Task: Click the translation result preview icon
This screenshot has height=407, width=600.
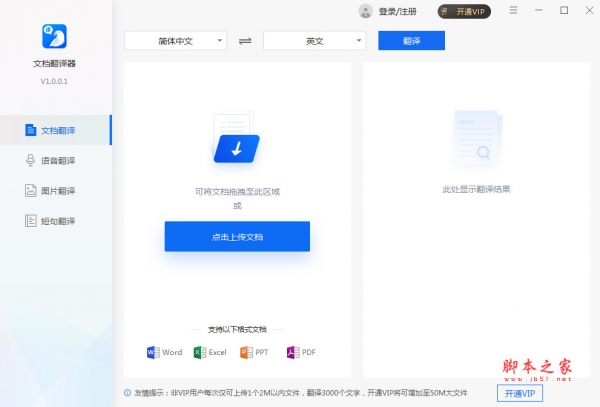Action: [x=477, y=138]
